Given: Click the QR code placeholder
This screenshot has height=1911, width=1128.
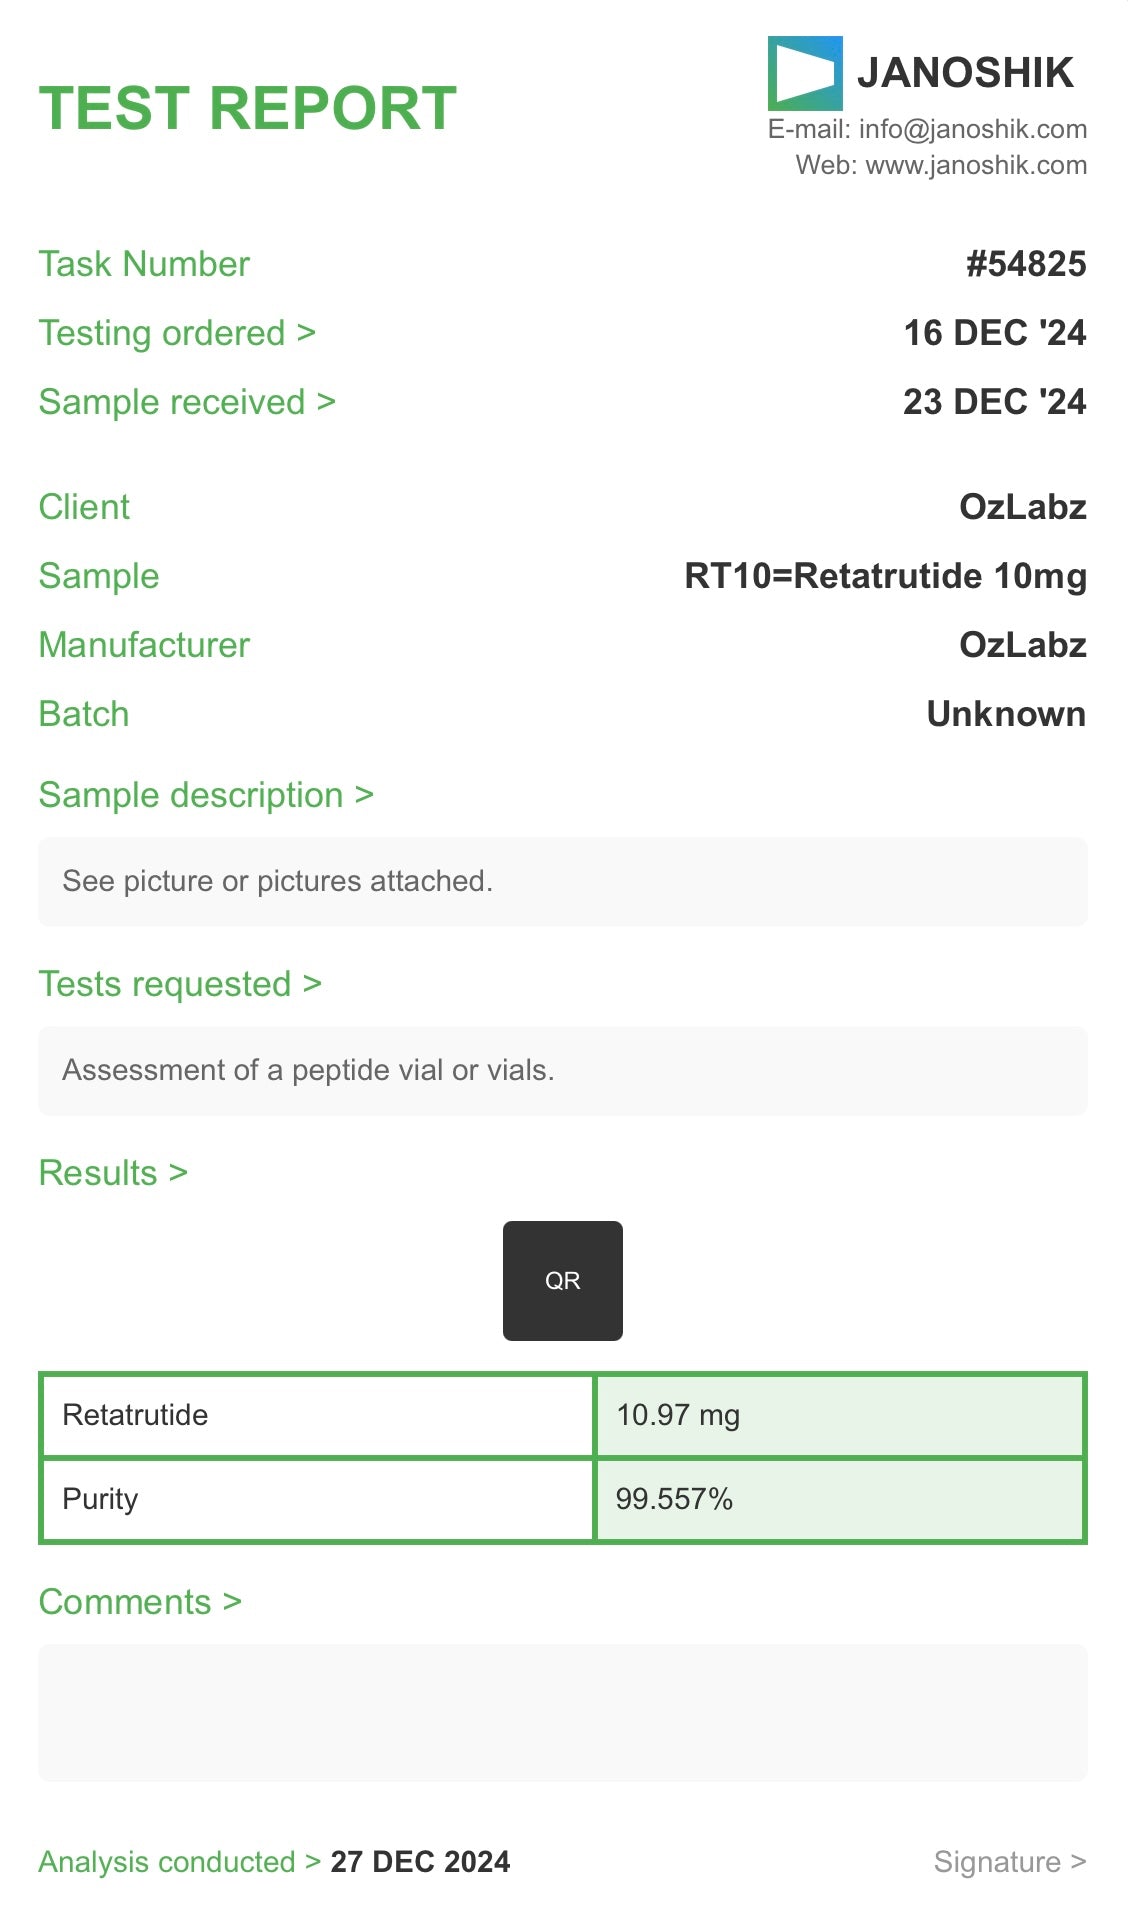Looking at the screenshot, I should 562,1280.
